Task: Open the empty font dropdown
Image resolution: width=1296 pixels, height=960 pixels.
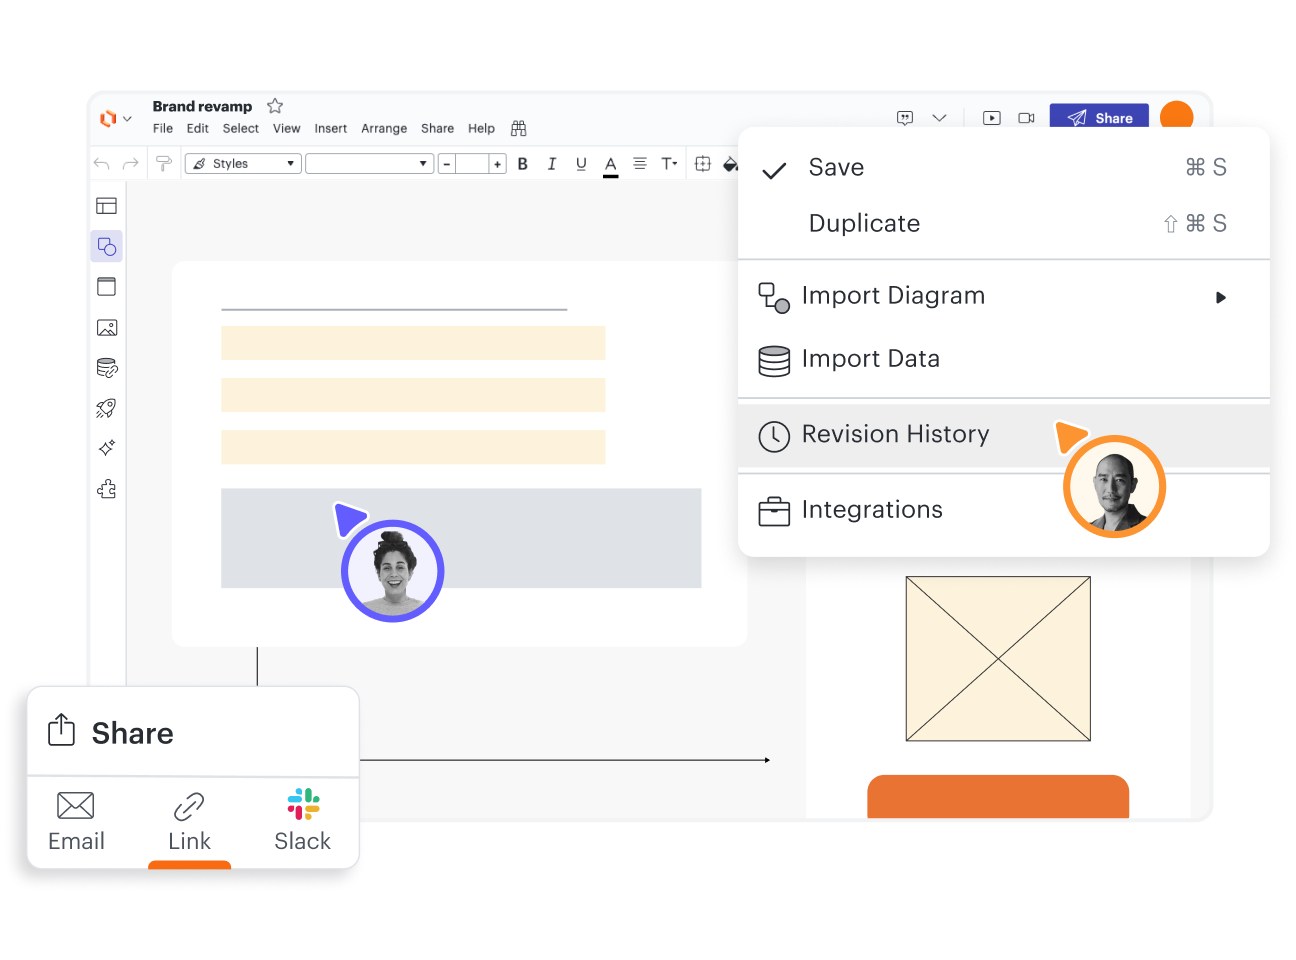Action: coord(369,164)
